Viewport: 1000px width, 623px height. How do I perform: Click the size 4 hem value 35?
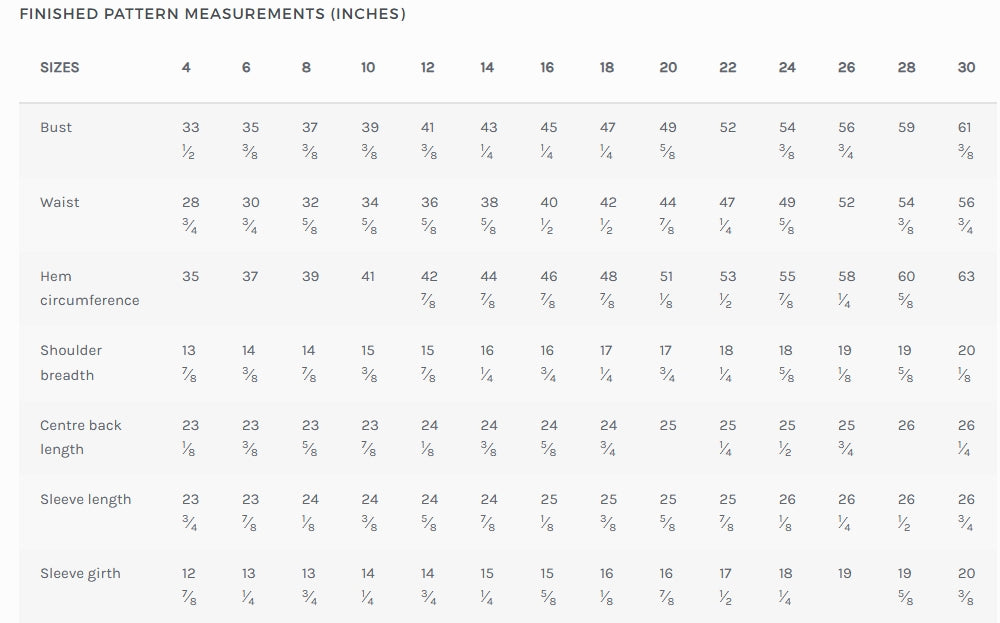190,276
